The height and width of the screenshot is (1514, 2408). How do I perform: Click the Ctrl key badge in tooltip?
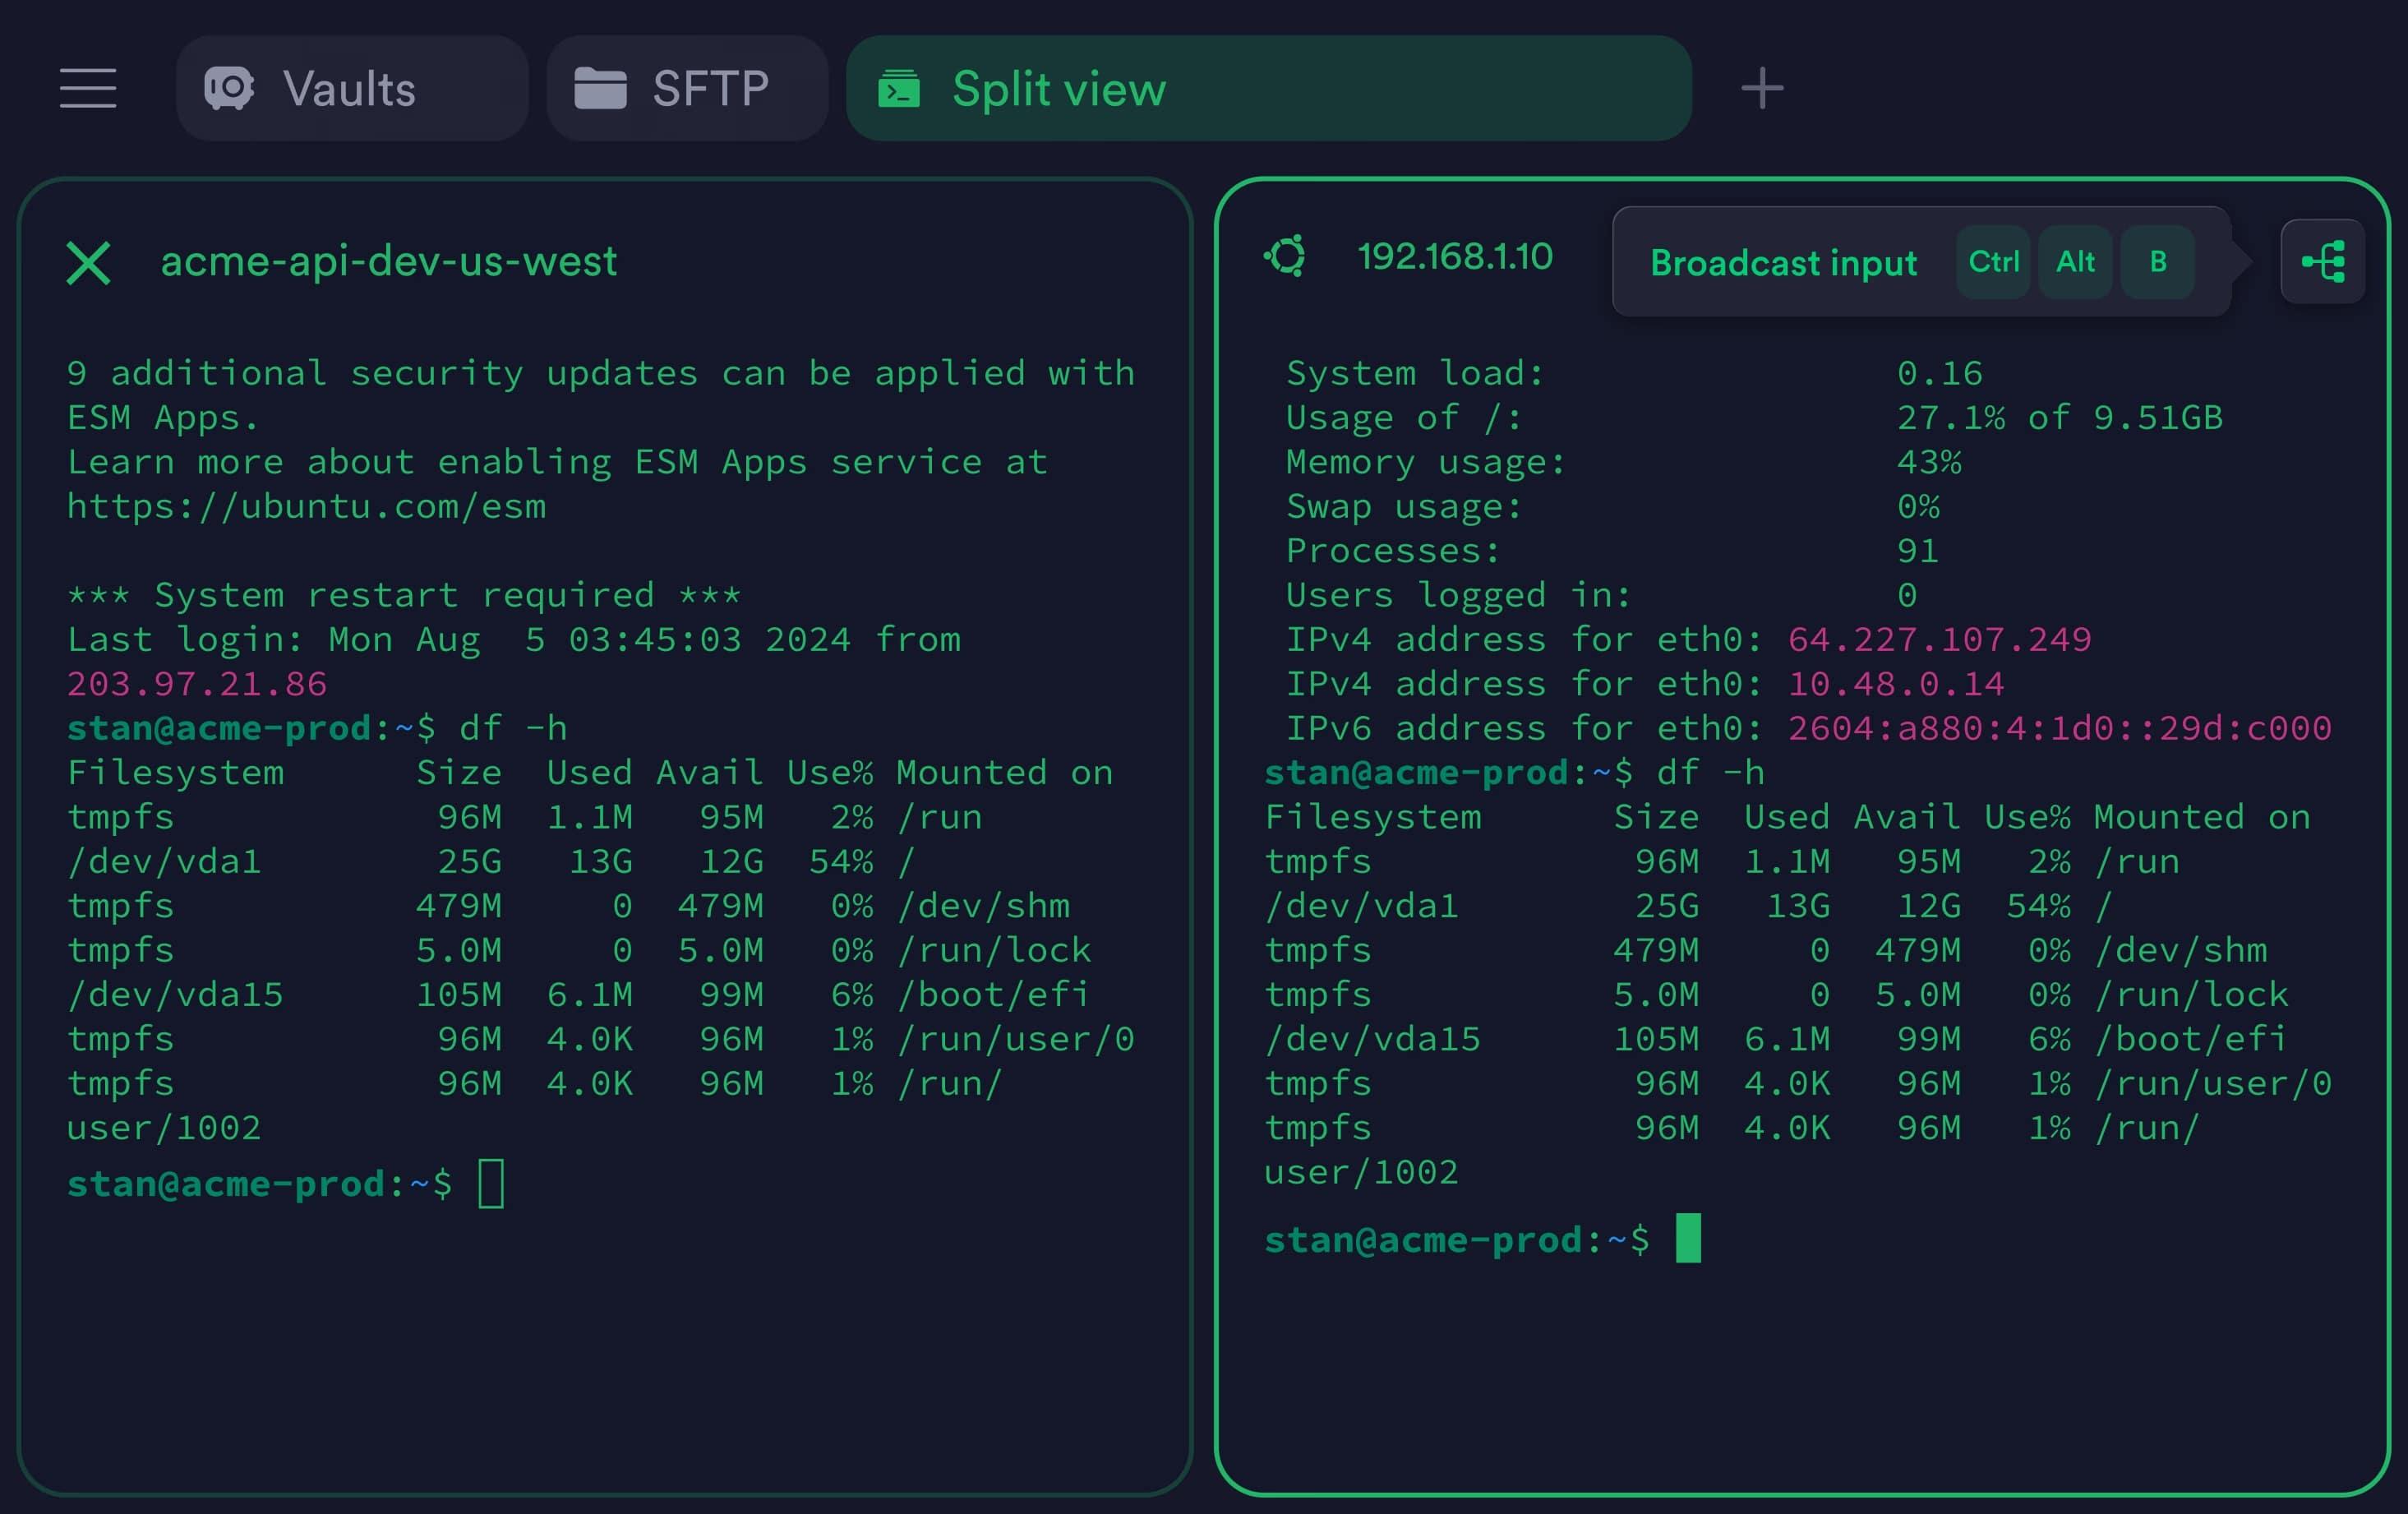click(x=1992, y=262)
